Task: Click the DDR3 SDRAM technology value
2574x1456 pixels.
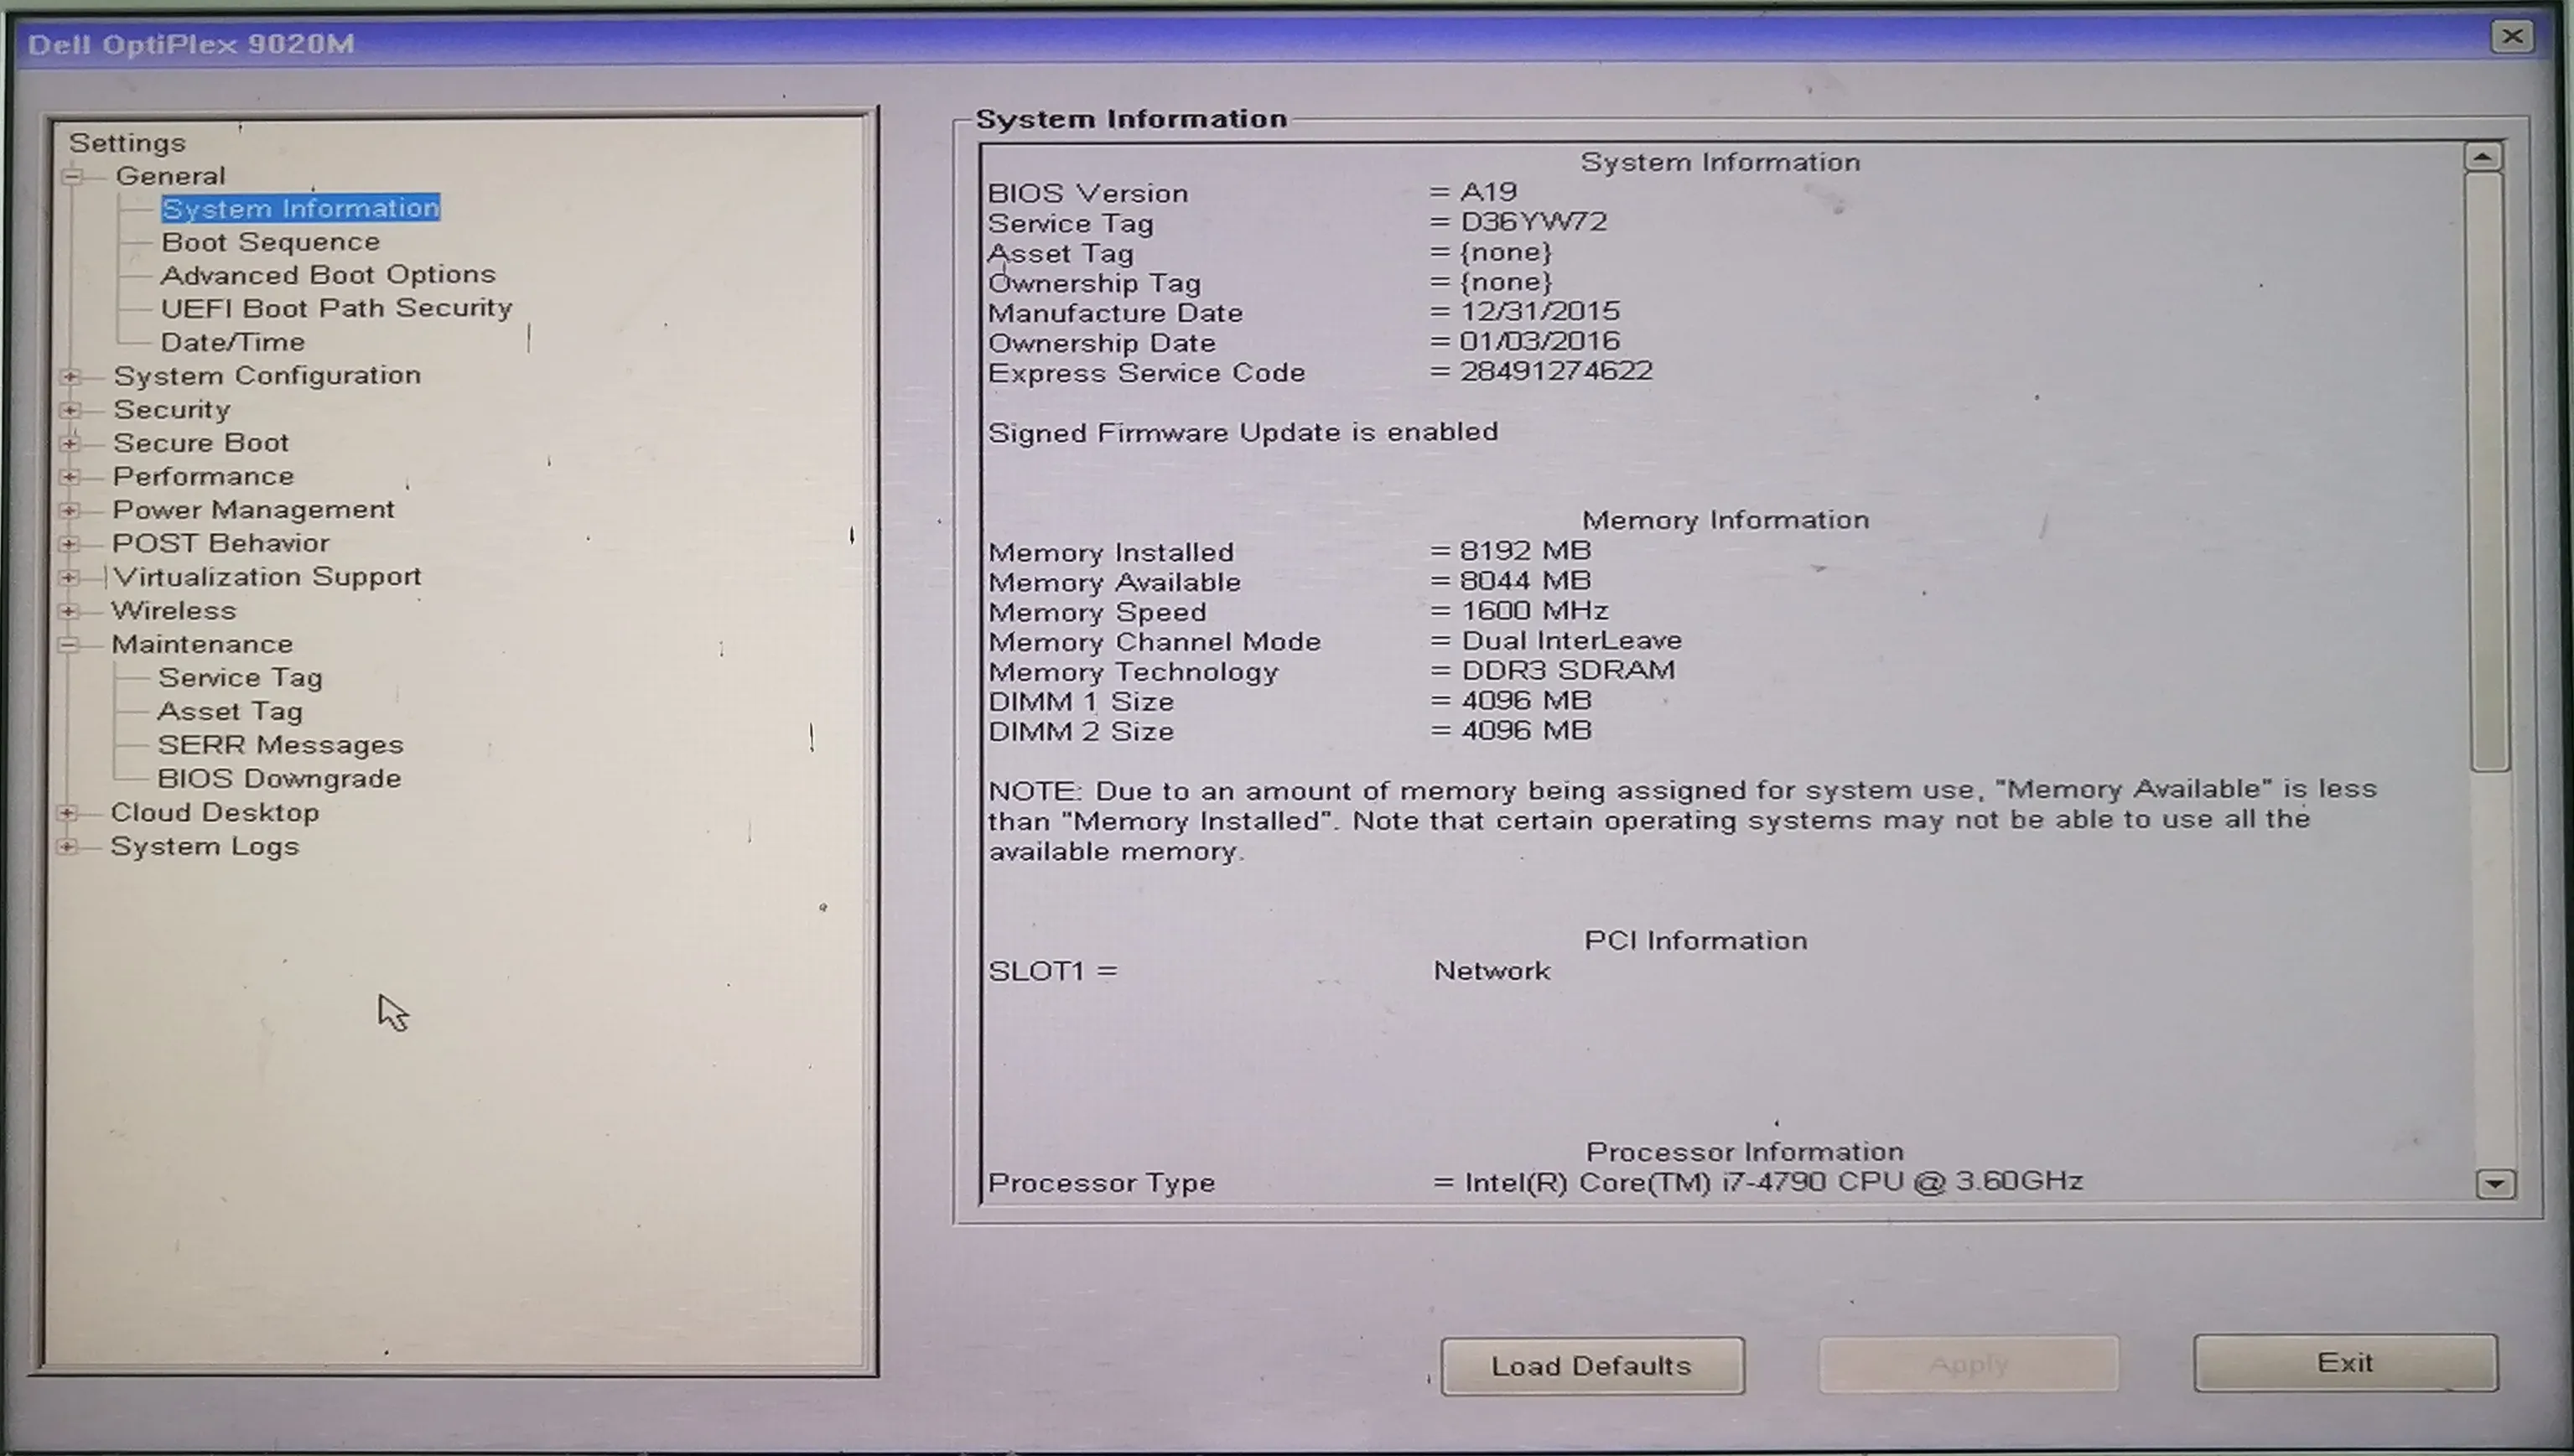Action: pos(1568,671)
